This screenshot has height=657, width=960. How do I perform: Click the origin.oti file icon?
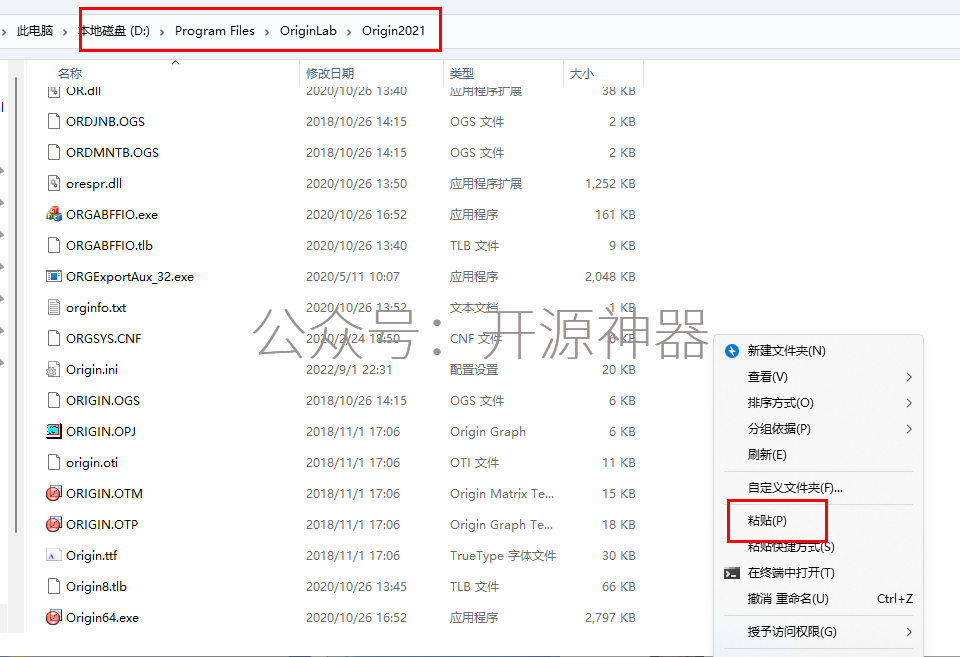pos(54,462)
